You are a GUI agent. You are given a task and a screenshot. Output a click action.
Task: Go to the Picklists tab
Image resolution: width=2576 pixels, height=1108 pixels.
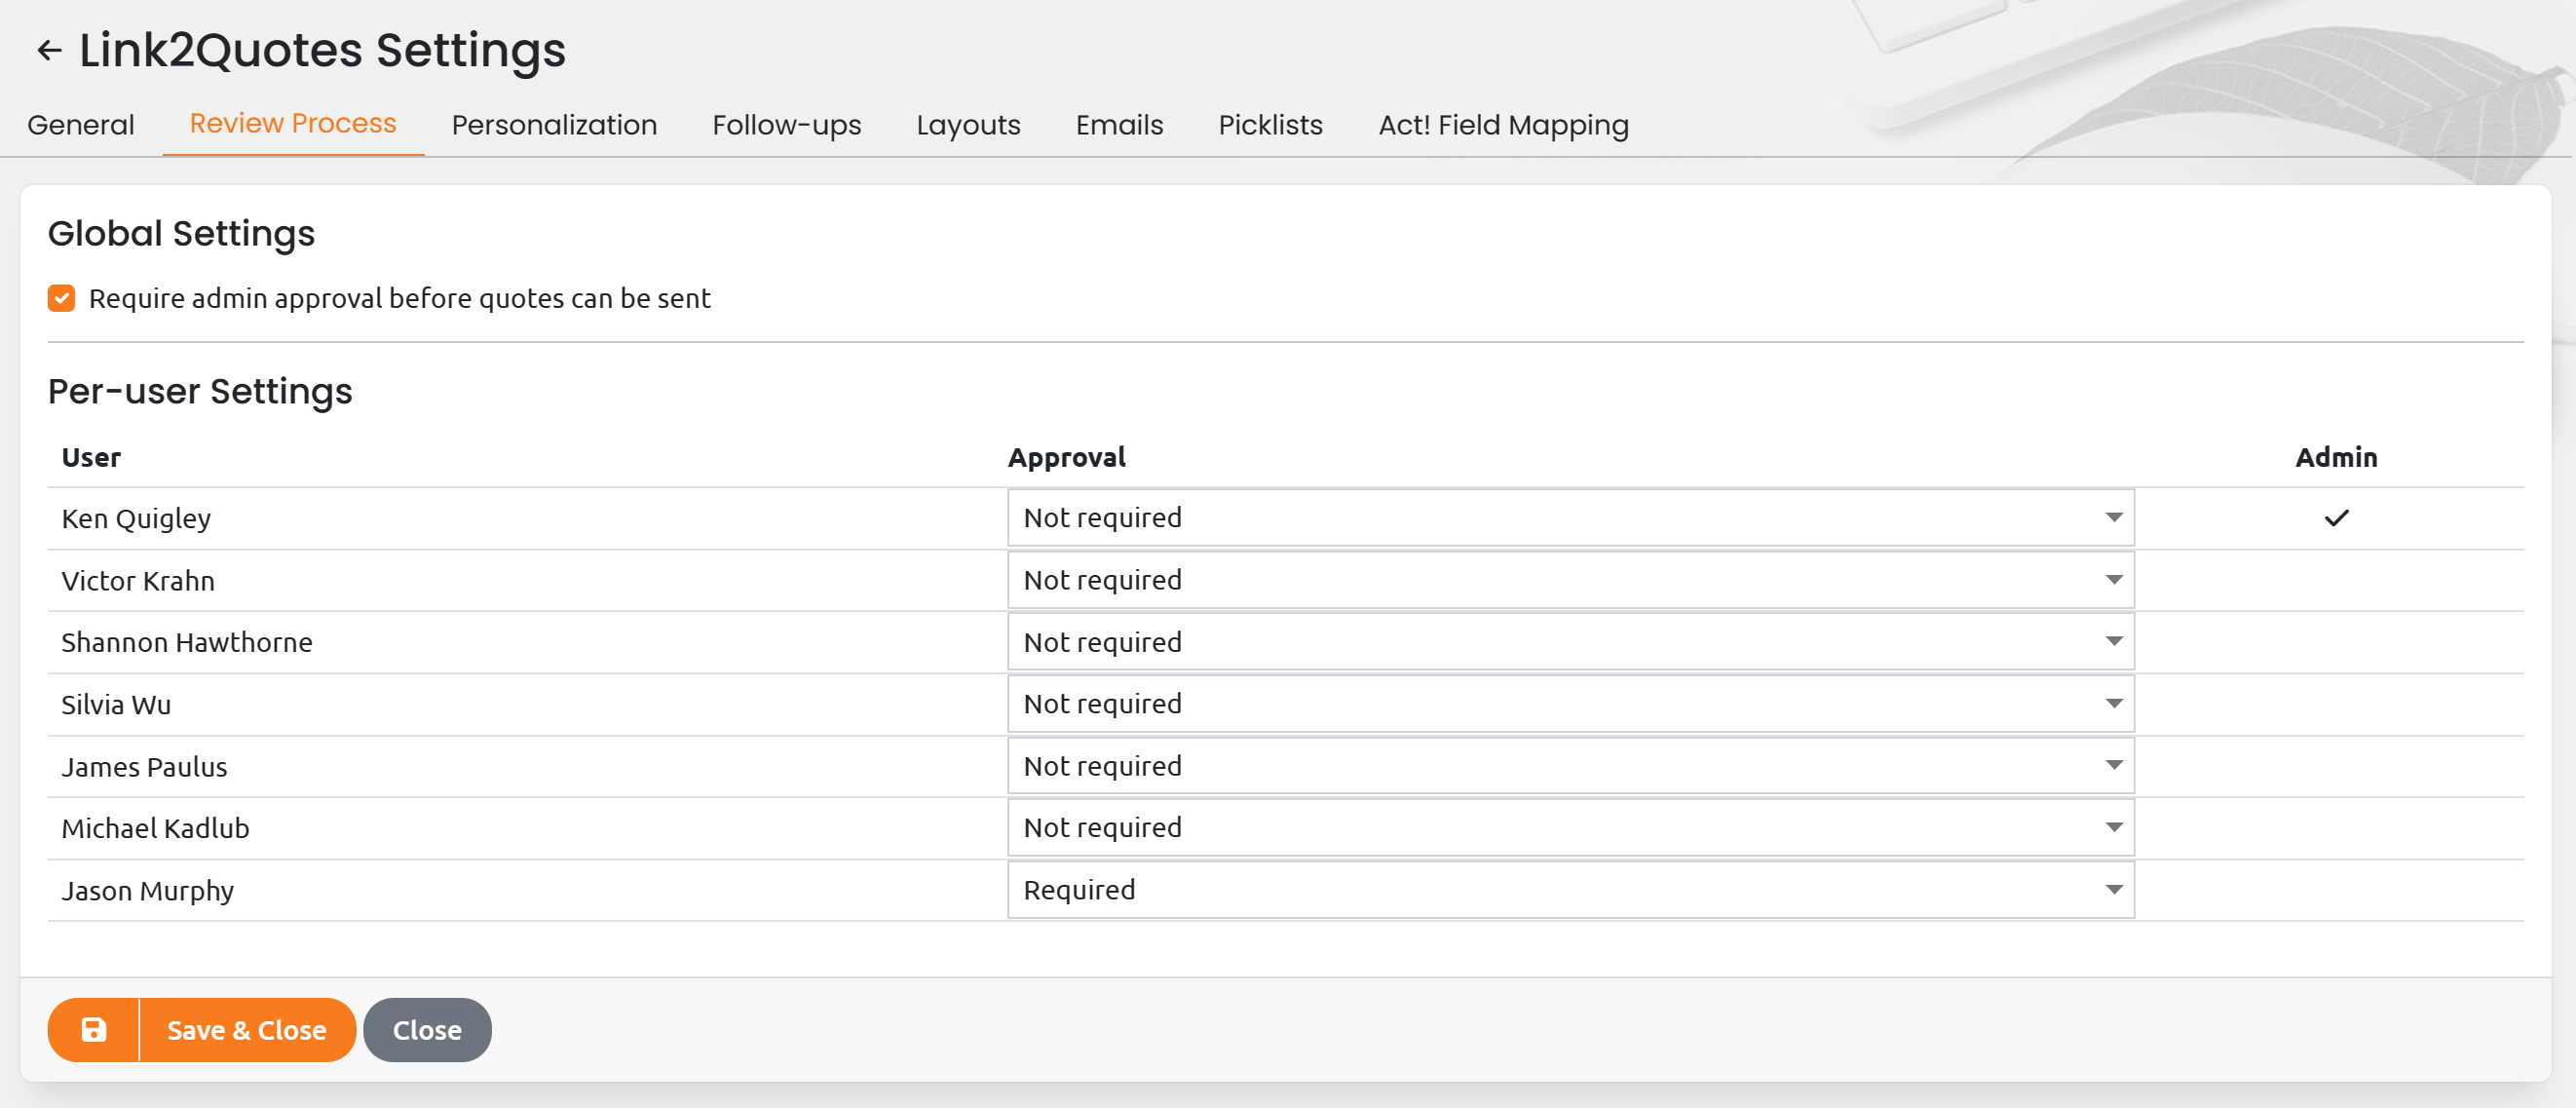click(1270, 125)
